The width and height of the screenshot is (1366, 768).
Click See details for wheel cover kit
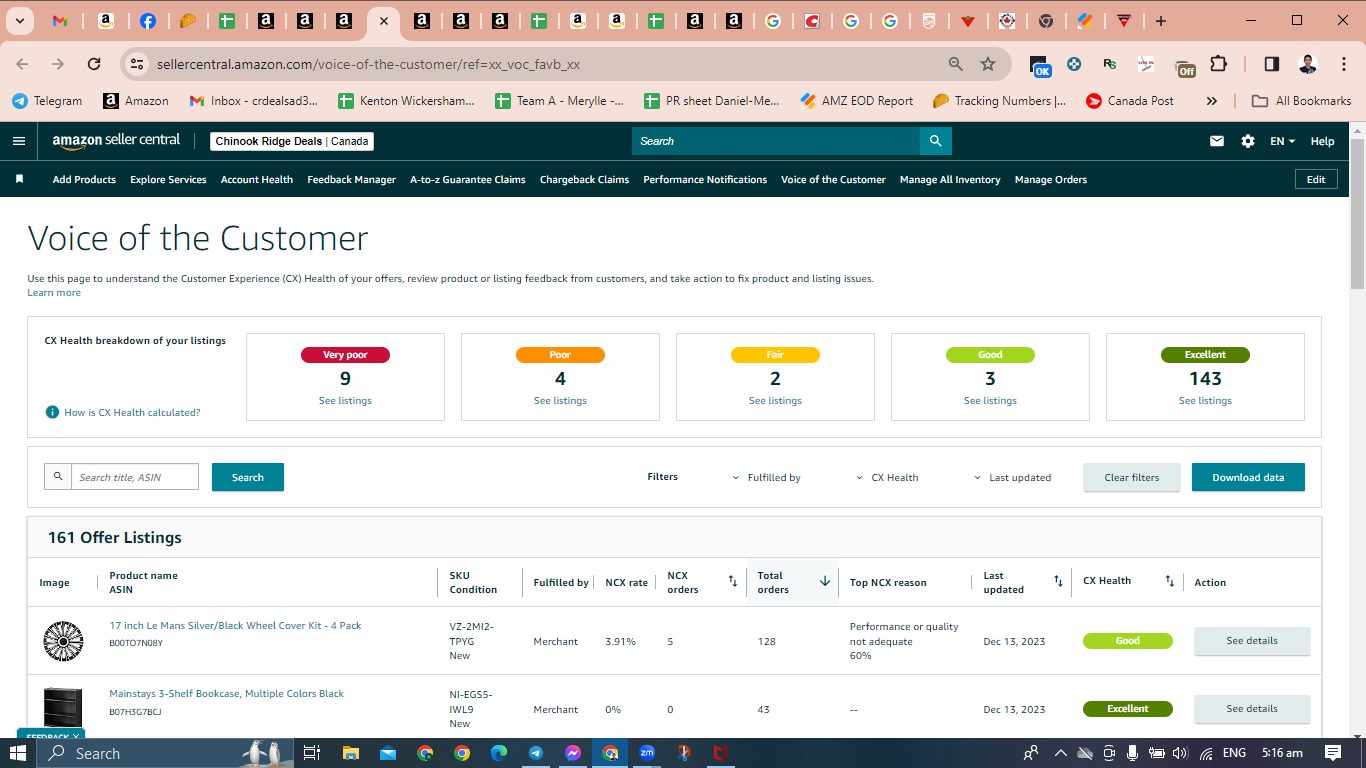(x=1252, y=641)
